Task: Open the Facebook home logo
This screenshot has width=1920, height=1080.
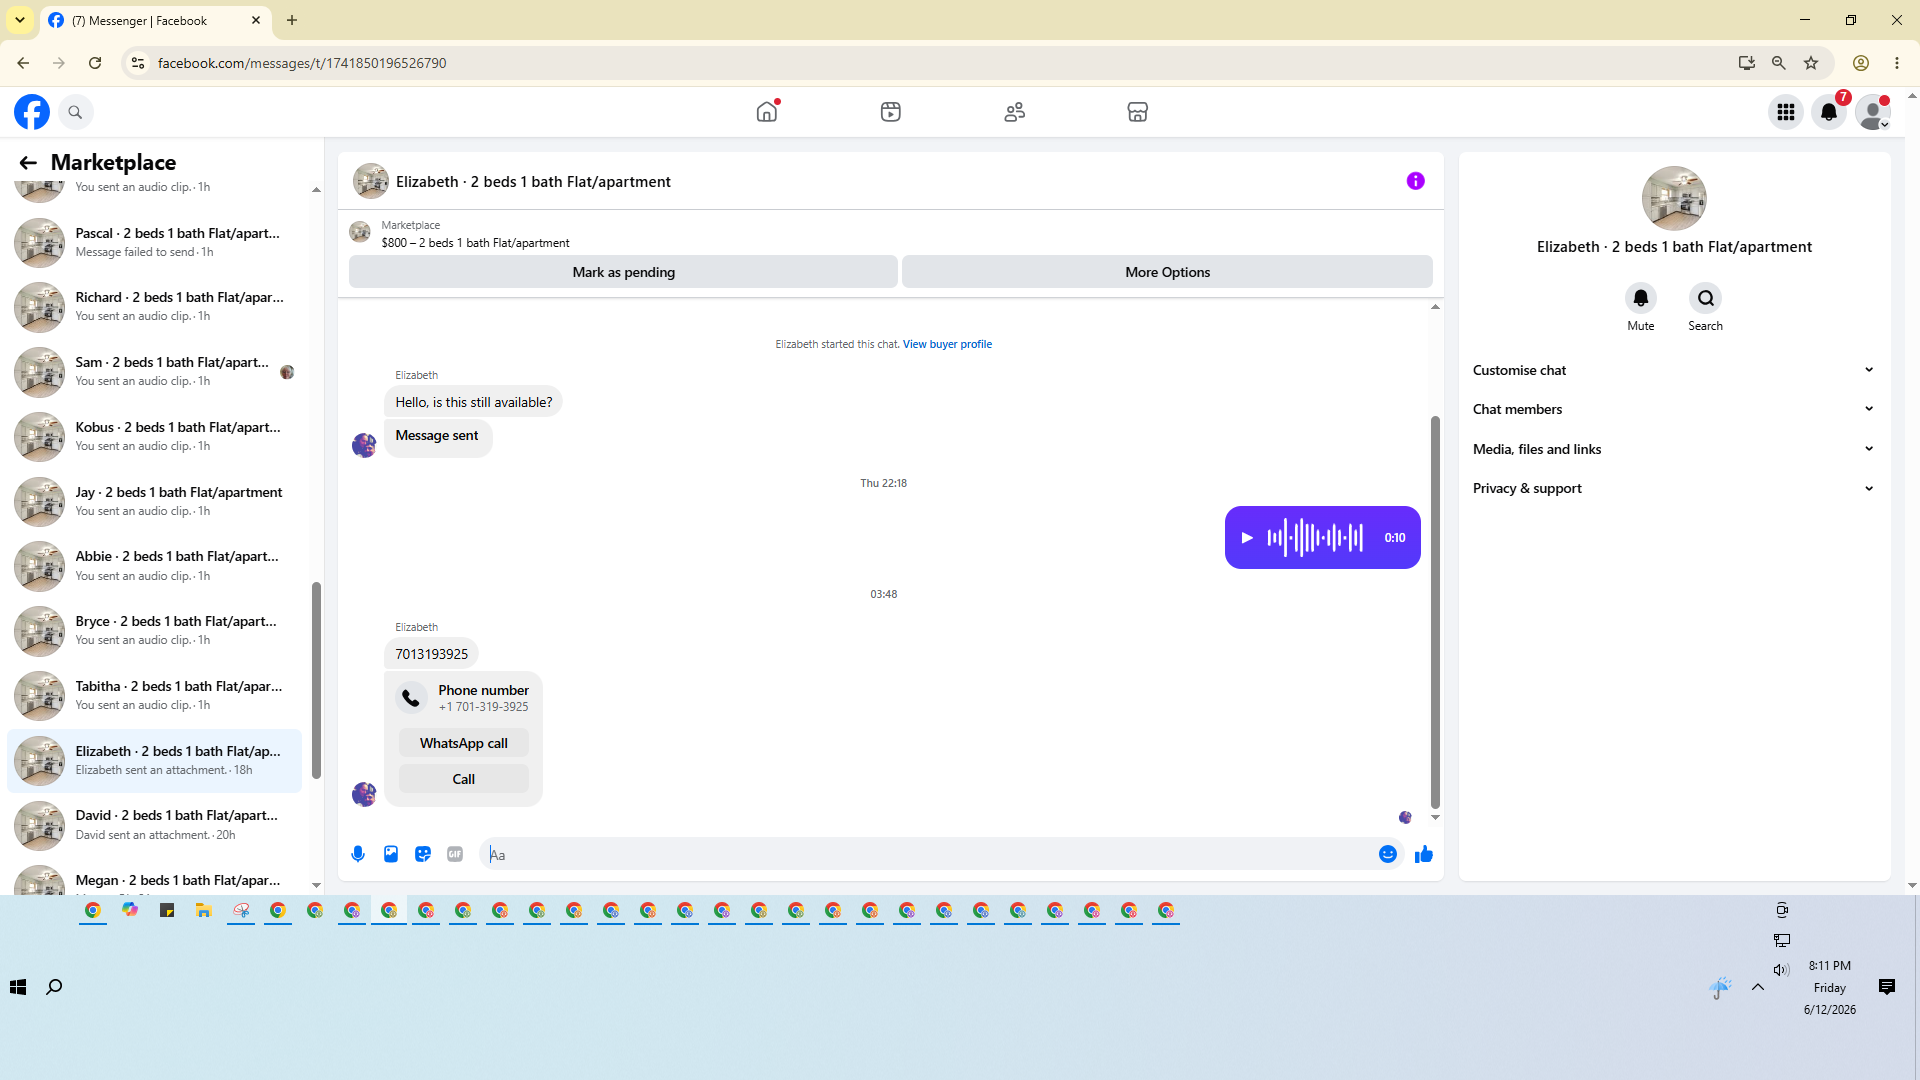Action: click(32, 112)
